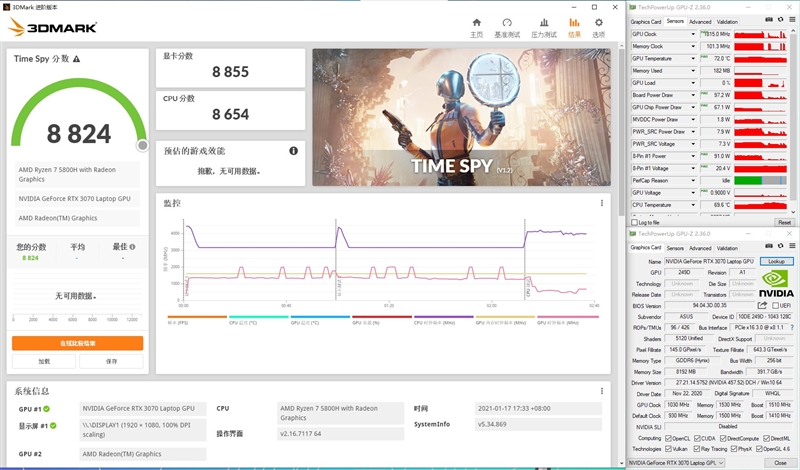800x470 pixels.
Task: Click the Time Spy banner thumbnail
Action: (x=461, y=117)
